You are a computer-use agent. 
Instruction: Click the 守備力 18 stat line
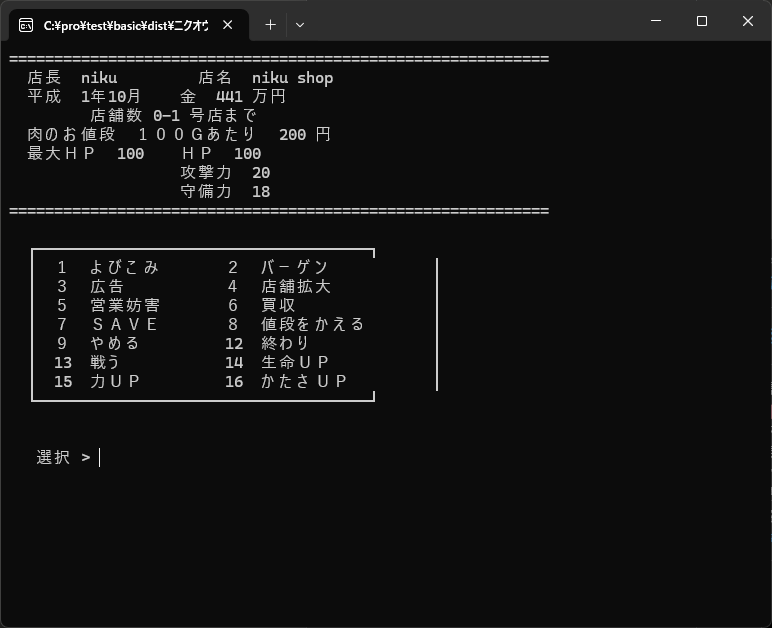(x=225, y=191)
